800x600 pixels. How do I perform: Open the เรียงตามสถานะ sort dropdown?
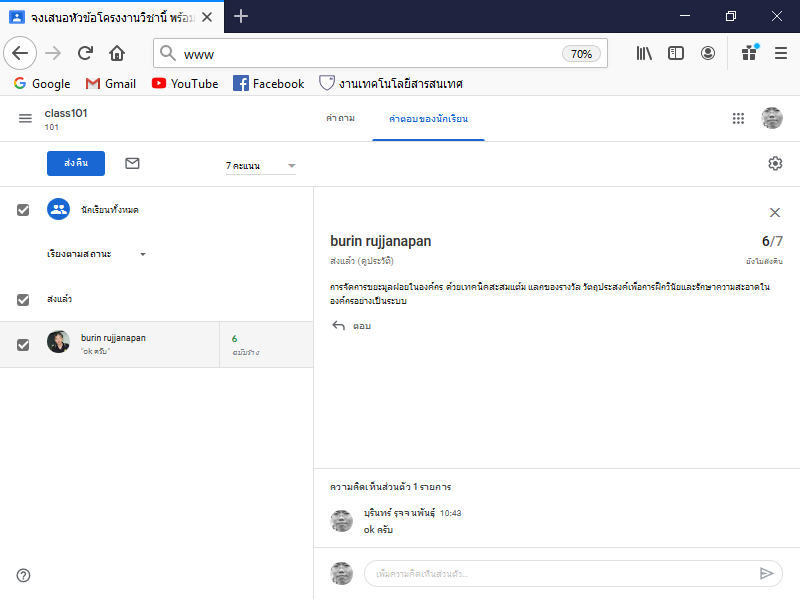(x=96, y=254)
